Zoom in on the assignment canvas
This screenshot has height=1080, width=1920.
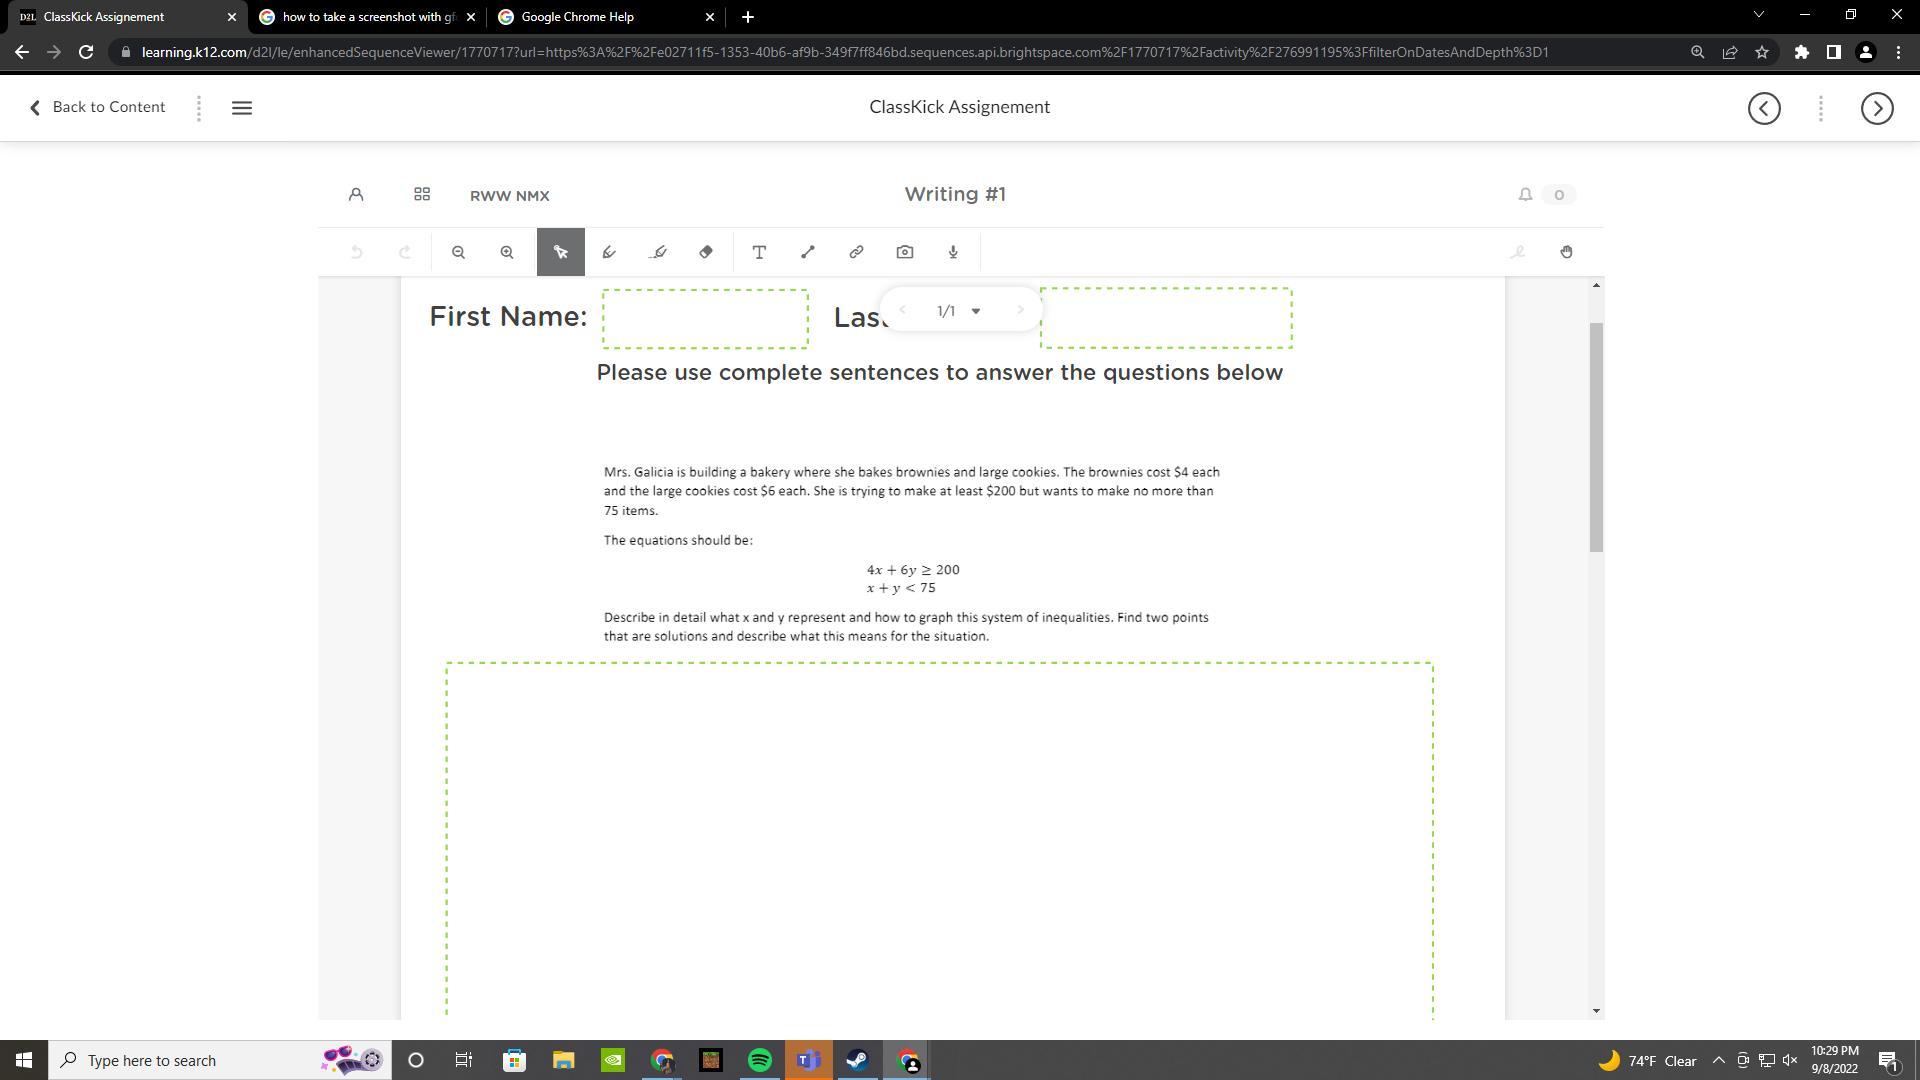pos(507,252)
